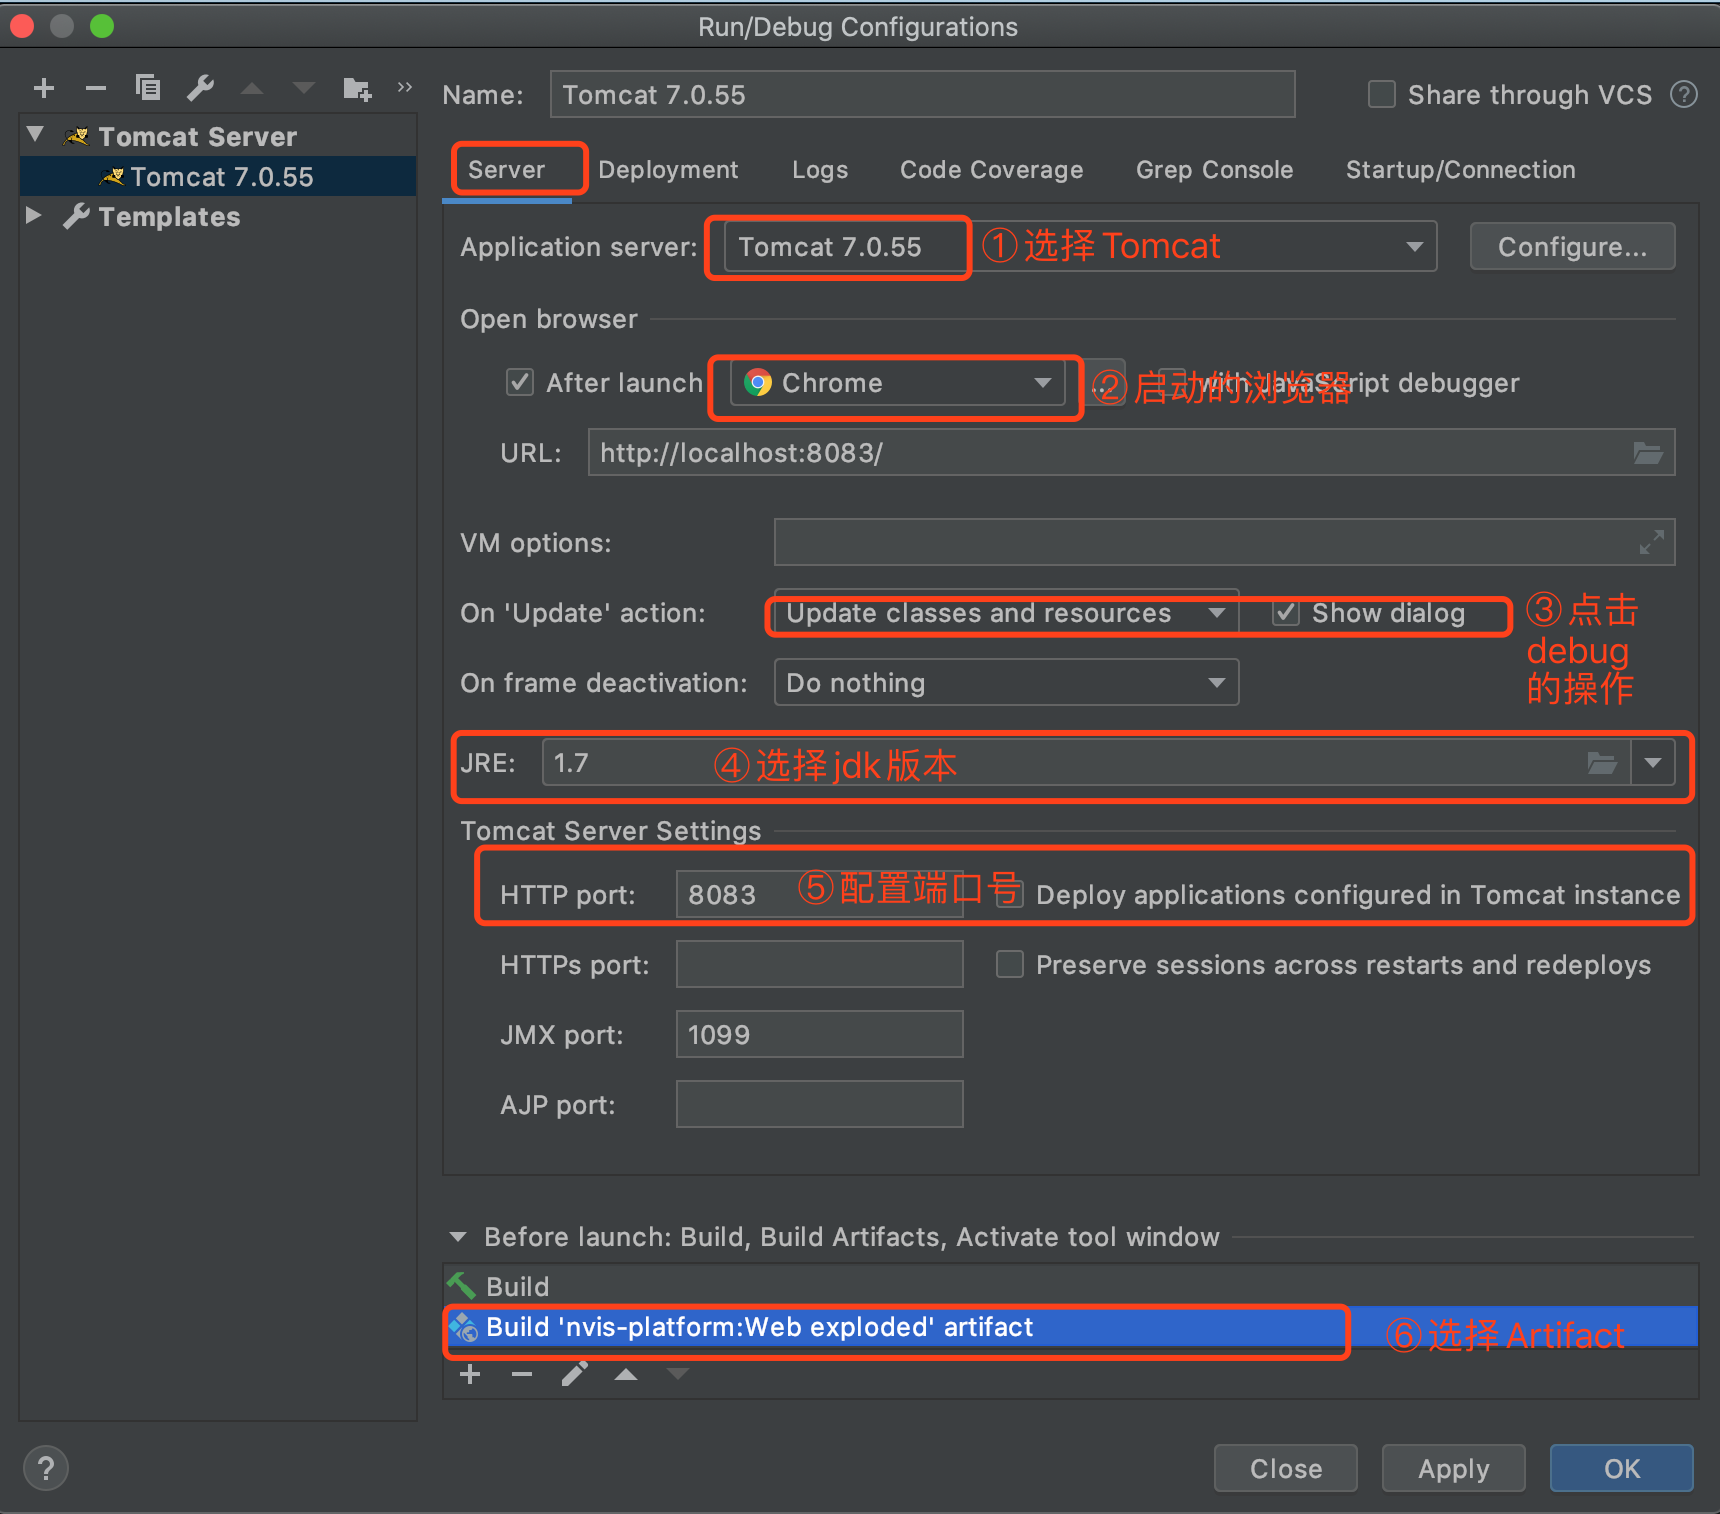Select Tomcat 7.0.55 in configuration tree

pos(218,176)
